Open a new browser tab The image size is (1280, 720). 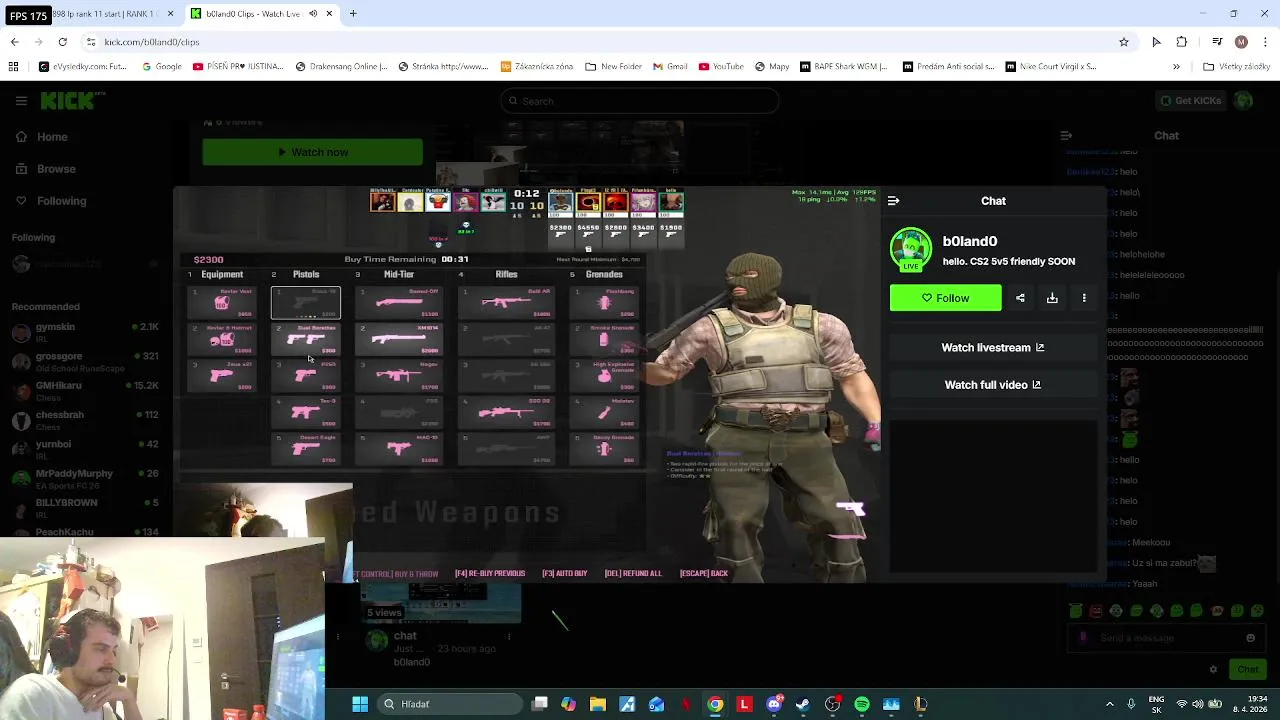click(353, 14)
